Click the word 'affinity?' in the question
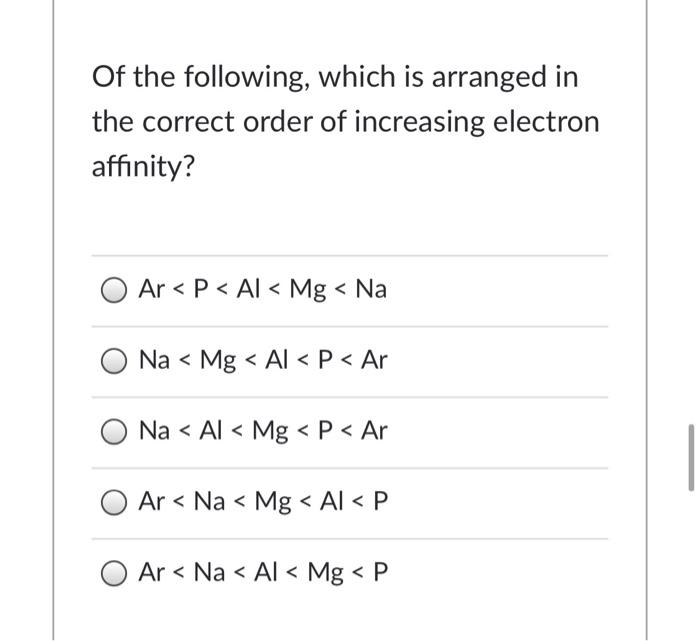Image resolution: width=700 pixels, height=641 pixels. 143,167
